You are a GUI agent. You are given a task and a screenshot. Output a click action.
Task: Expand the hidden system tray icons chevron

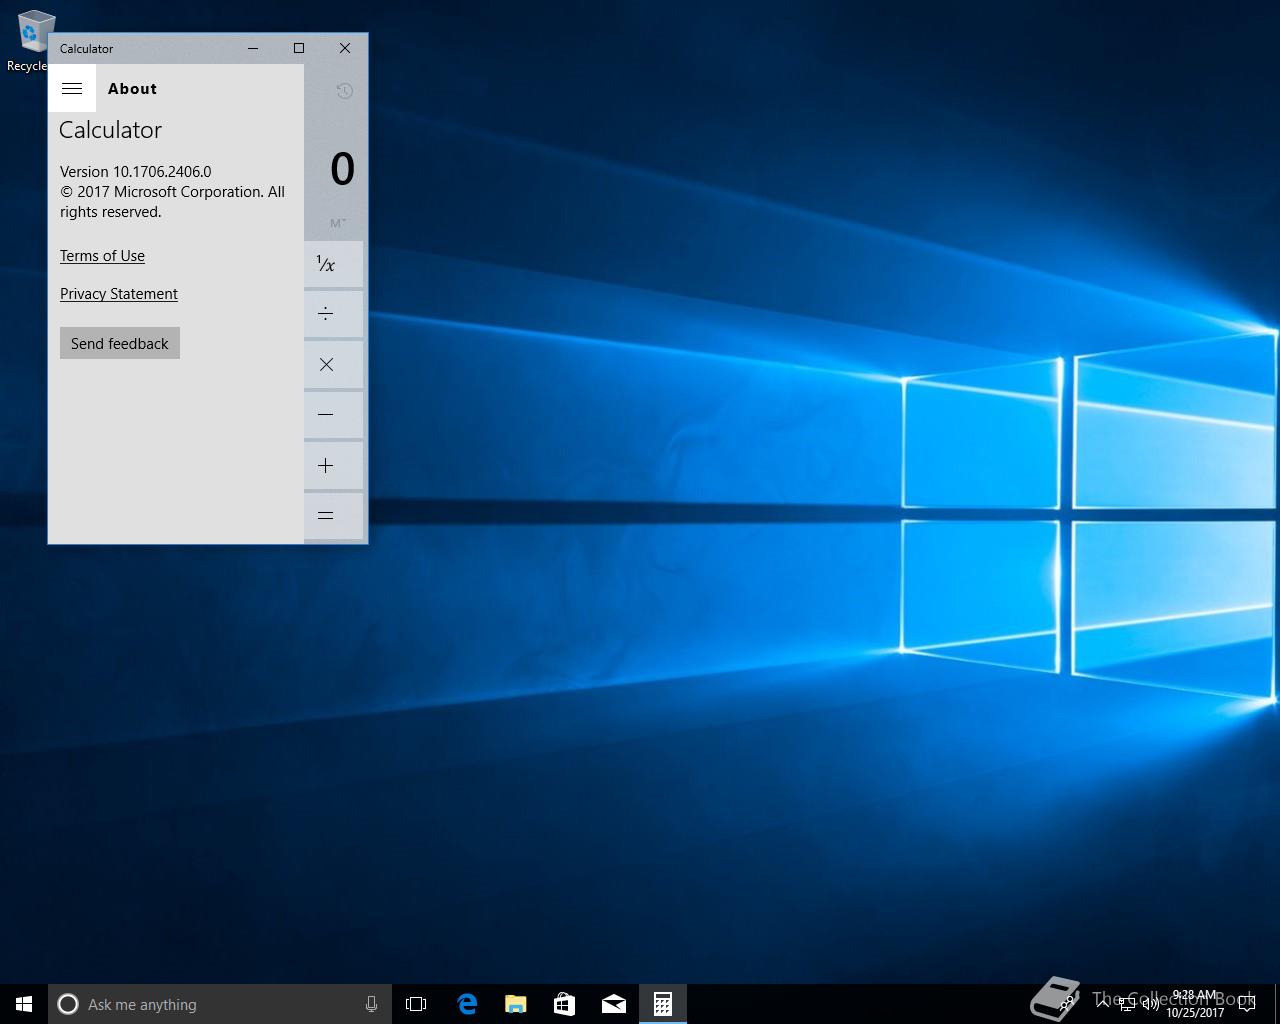[x=1102, y=1004]
